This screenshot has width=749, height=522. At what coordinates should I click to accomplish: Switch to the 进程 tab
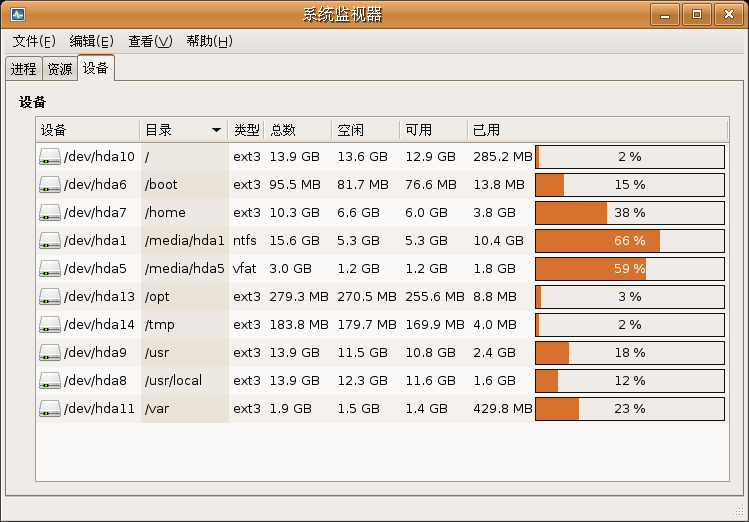pos(24,69)
